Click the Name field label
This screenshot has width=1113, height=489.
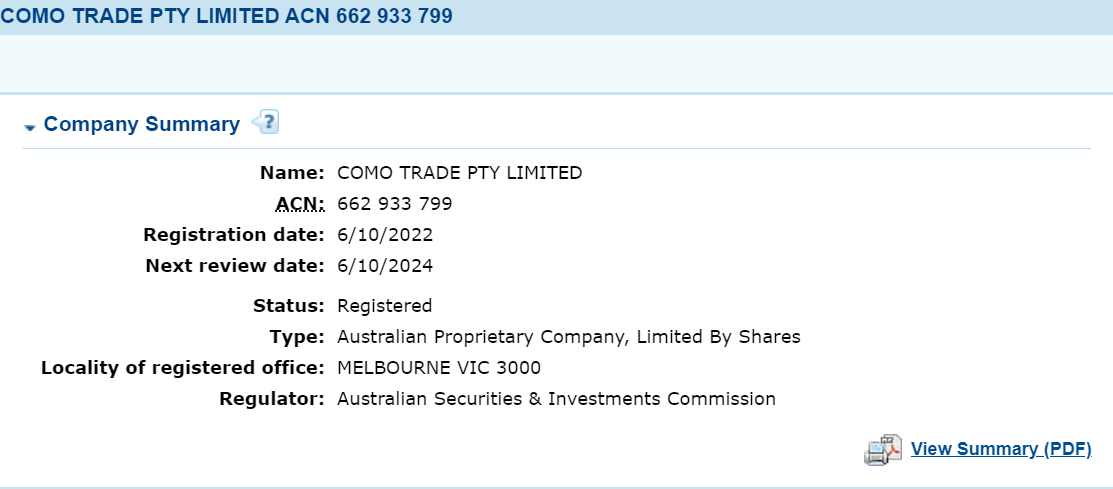tap(292, 172)
